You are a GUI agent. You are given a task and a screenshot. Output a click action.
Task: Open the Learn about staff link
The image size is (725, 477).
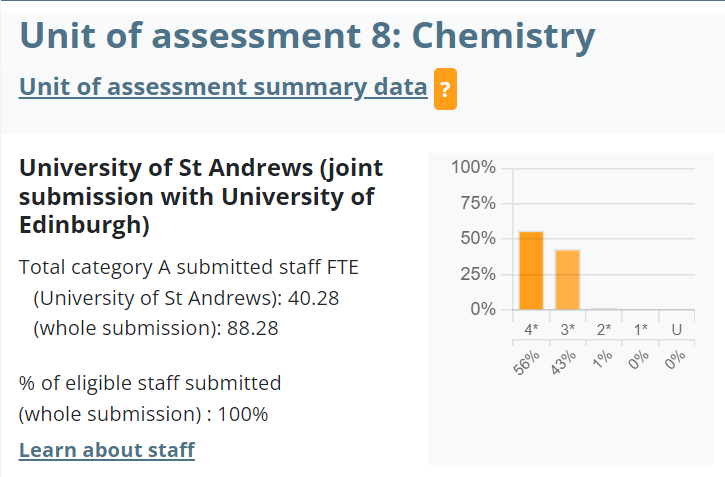107,450
